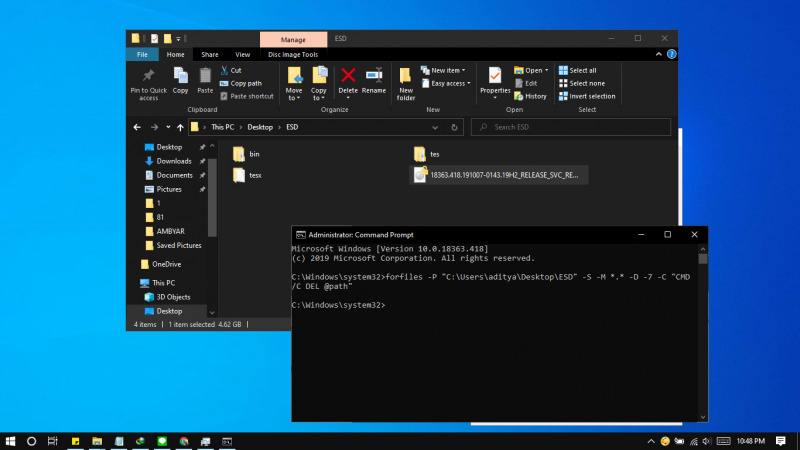Select OneDrive in navigation pane
Viewport: 800px width, 450px height.
166,264
